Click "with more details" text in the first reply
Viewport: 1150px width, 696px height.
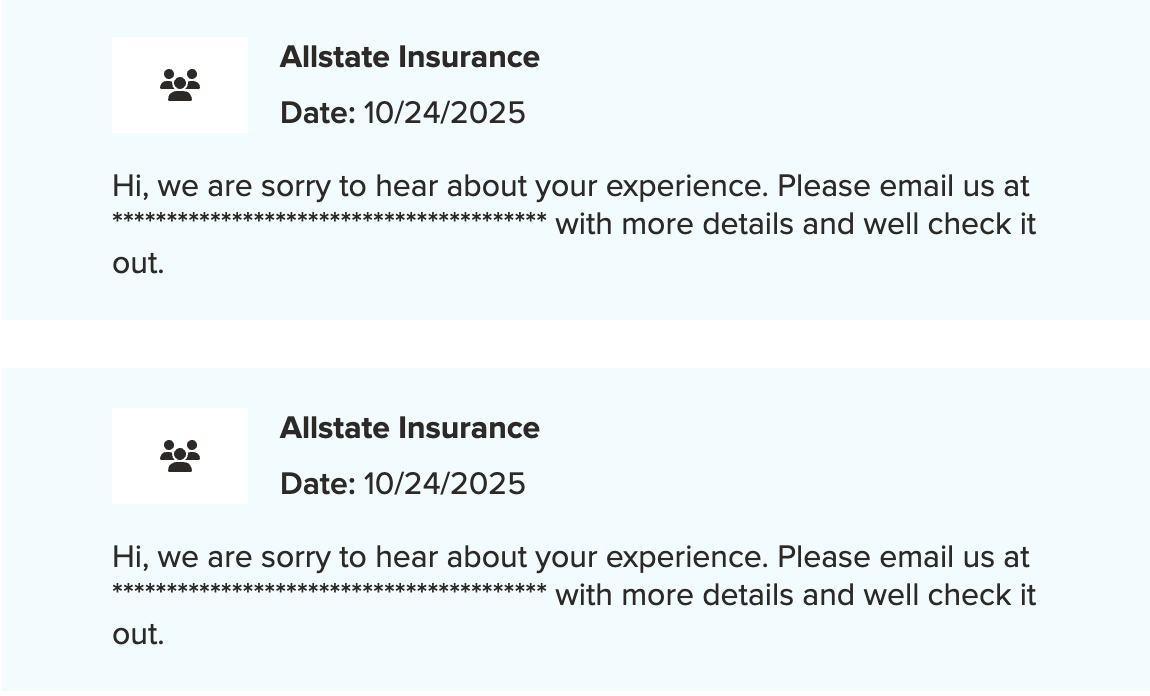click(675, 225)
